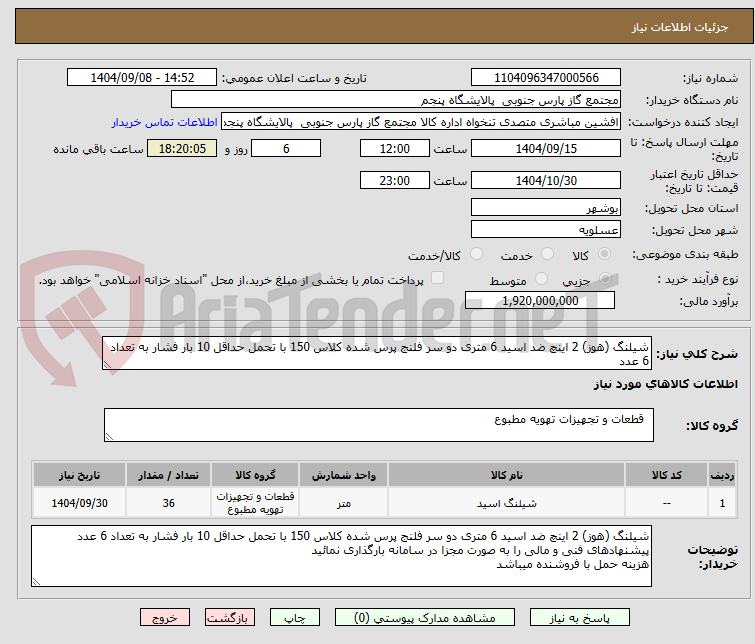Image resolution: width=755 pixels, height=644 pixels.
Task: Click the need date cell 1404/09/30
Action: [79, 503]
